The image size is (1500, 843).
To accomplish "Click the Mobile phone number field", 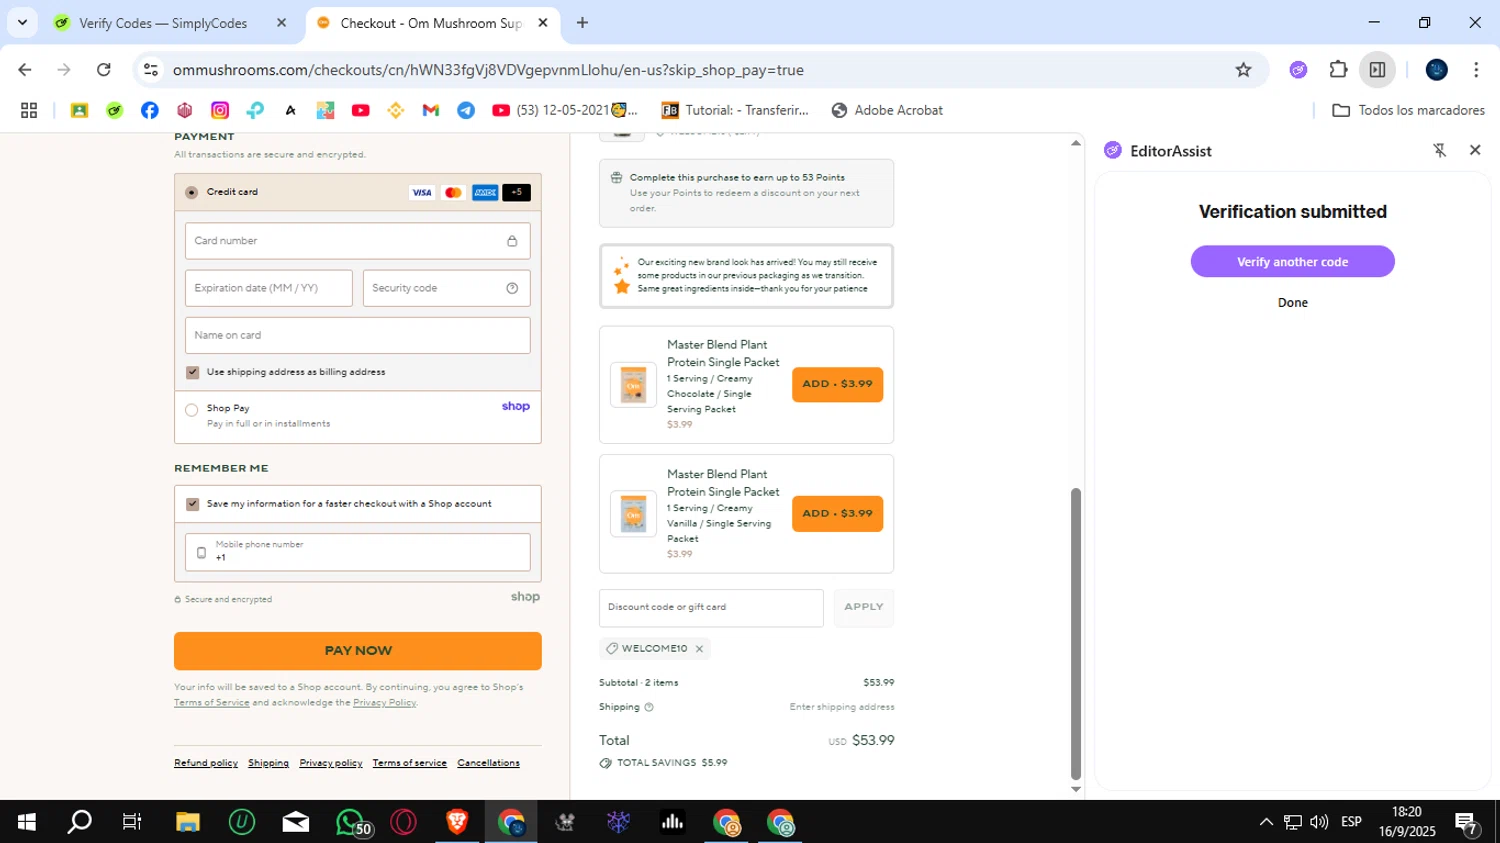I will point(357,552).
